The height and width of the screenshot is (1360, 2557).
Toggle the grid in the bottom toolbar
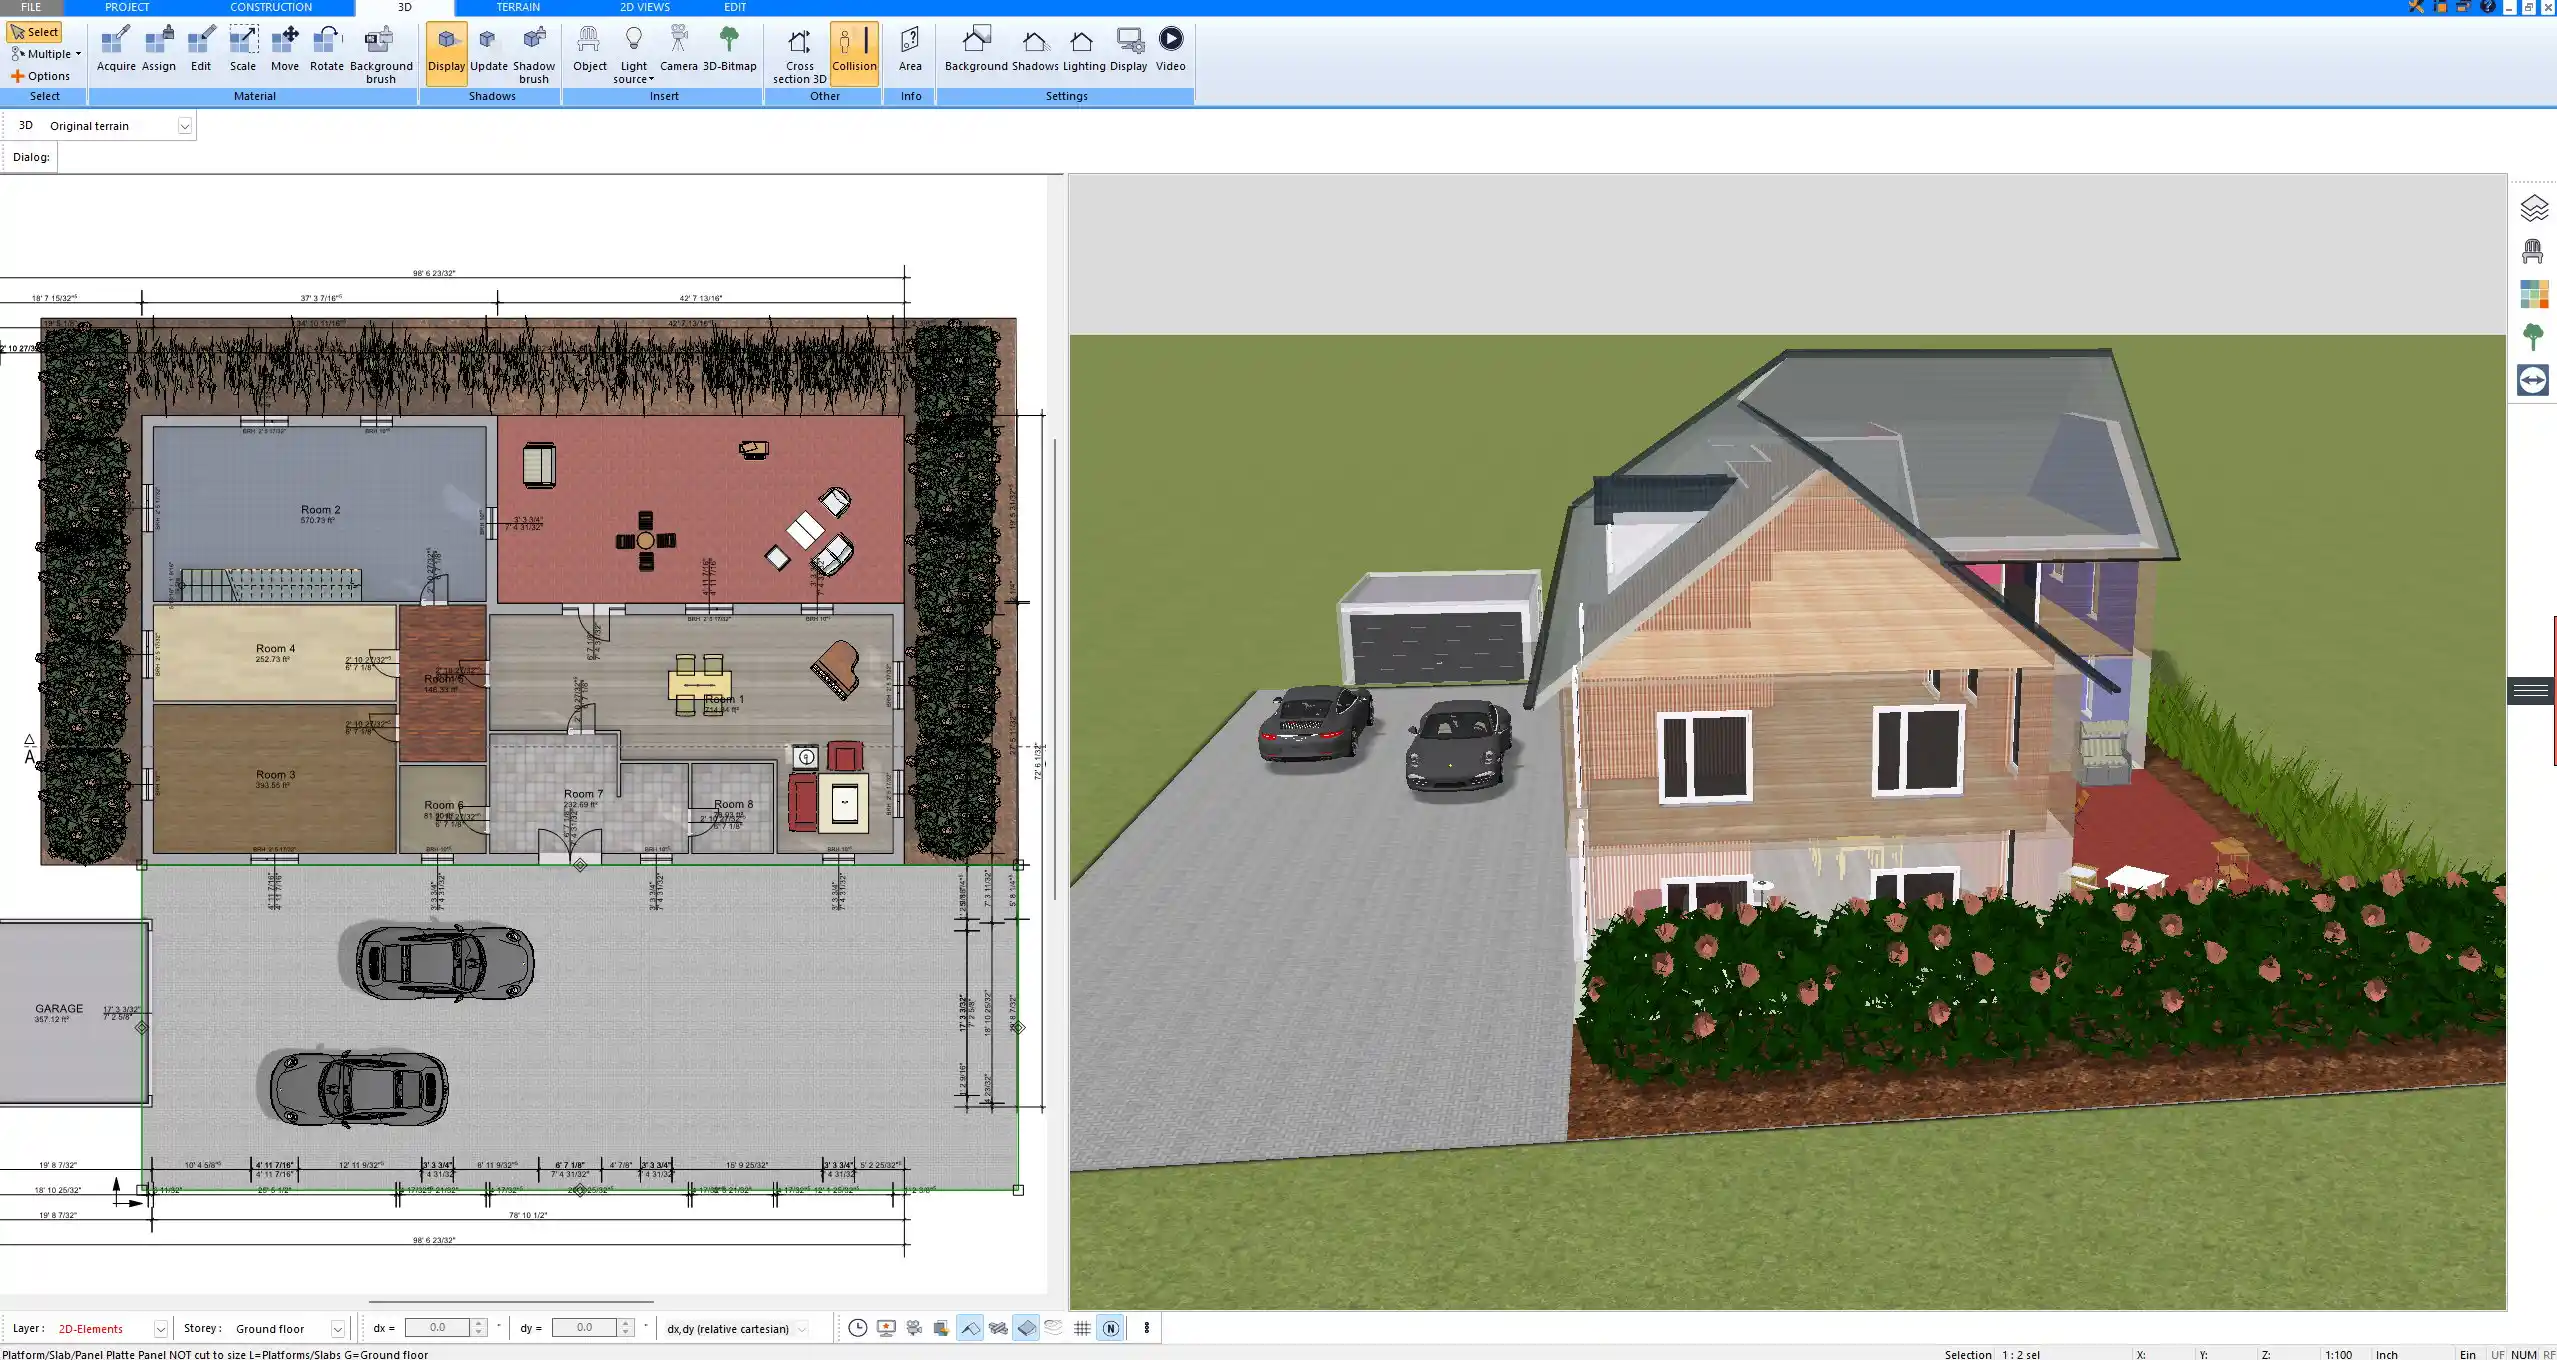(x=1081, y=1328)
